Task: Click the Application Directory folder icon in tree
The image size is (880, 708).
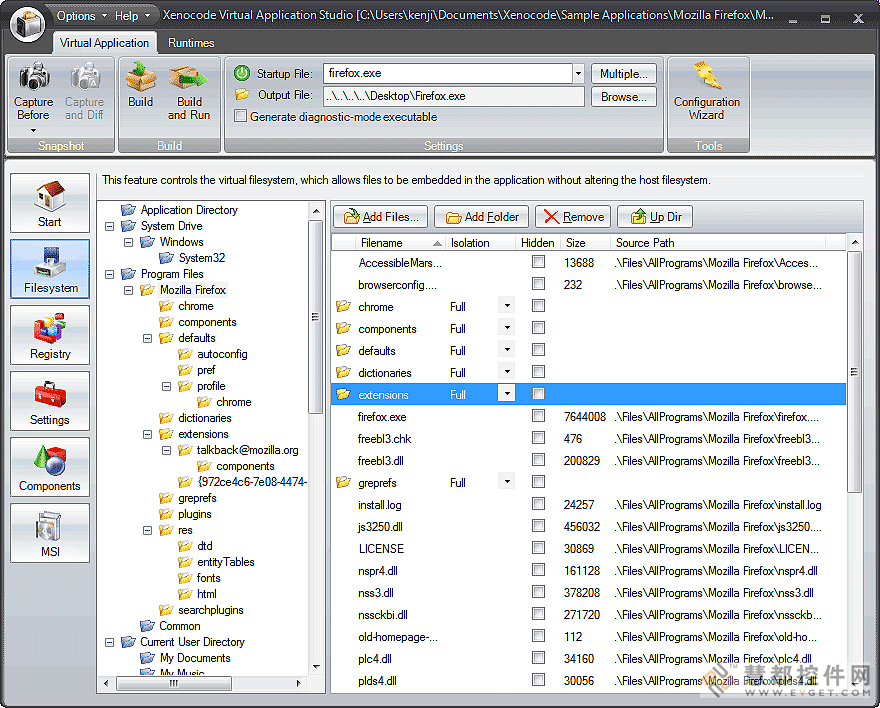Action: pyautogui.click(x=129, y=210)
